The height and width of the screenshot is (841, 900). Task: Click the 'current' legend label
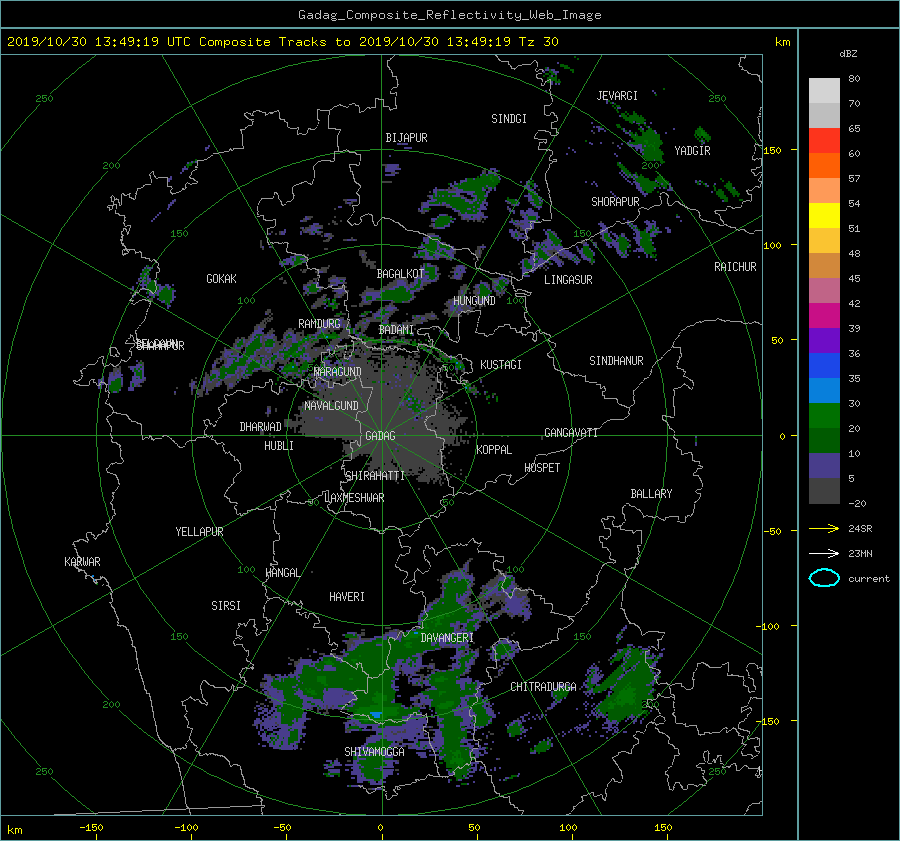coord(869,579)
